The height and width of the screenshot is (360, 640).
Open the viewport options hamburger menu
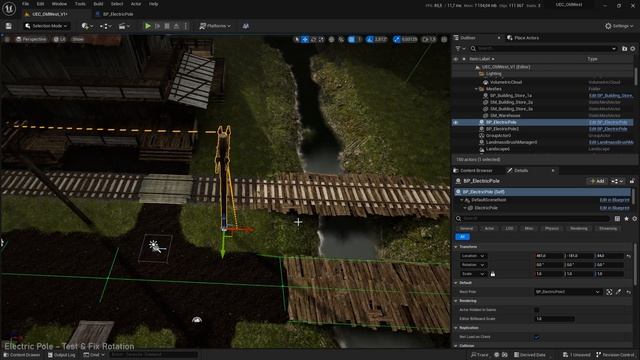pos(7,40)
